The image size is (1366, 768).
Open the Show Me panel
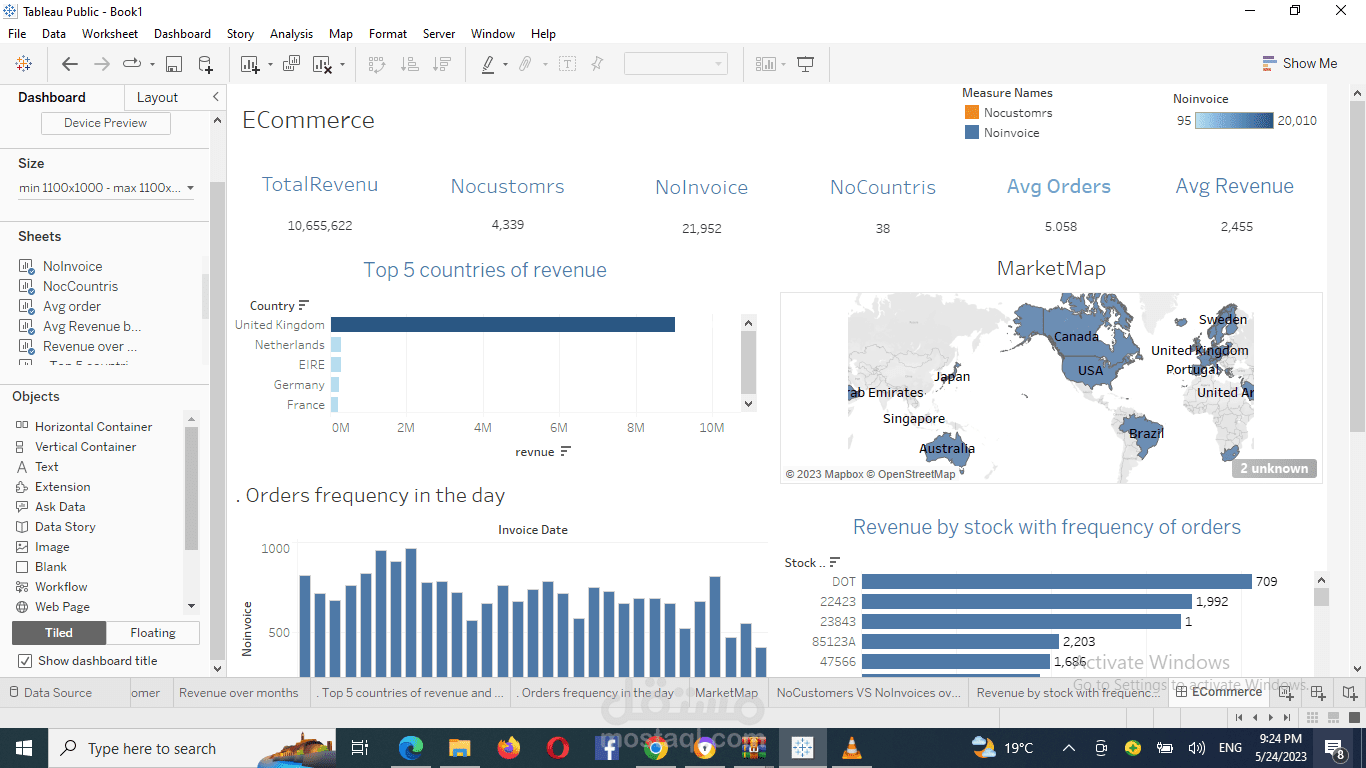1300,63
